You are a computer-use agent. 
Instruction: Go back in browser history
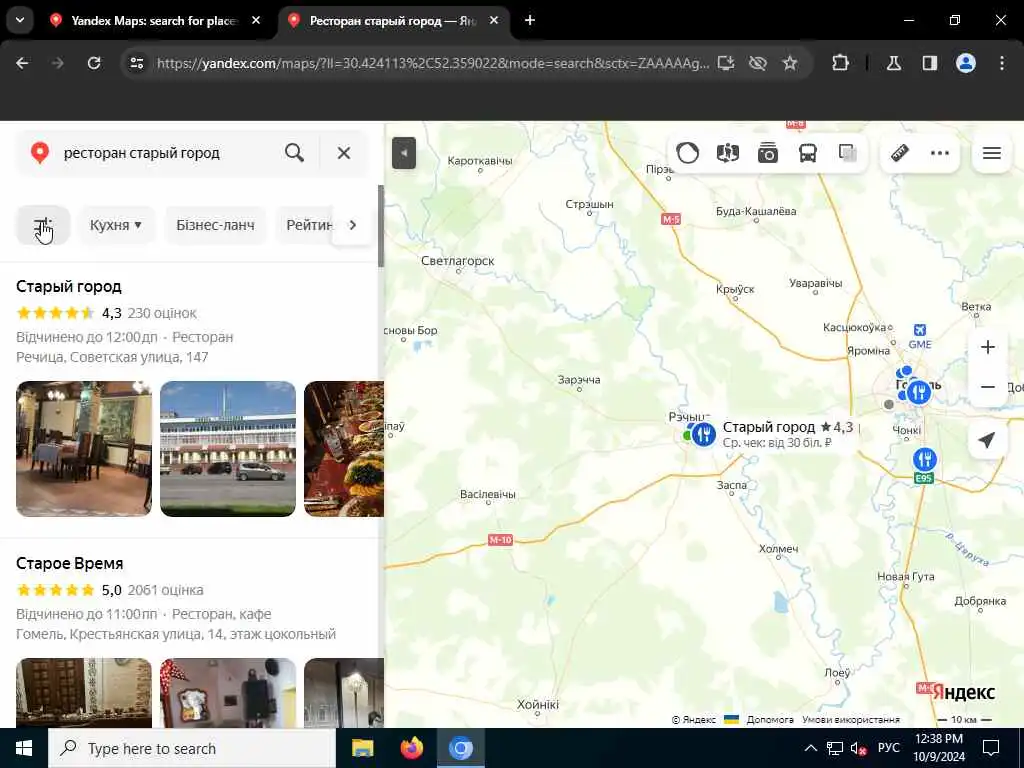[22, 63]
